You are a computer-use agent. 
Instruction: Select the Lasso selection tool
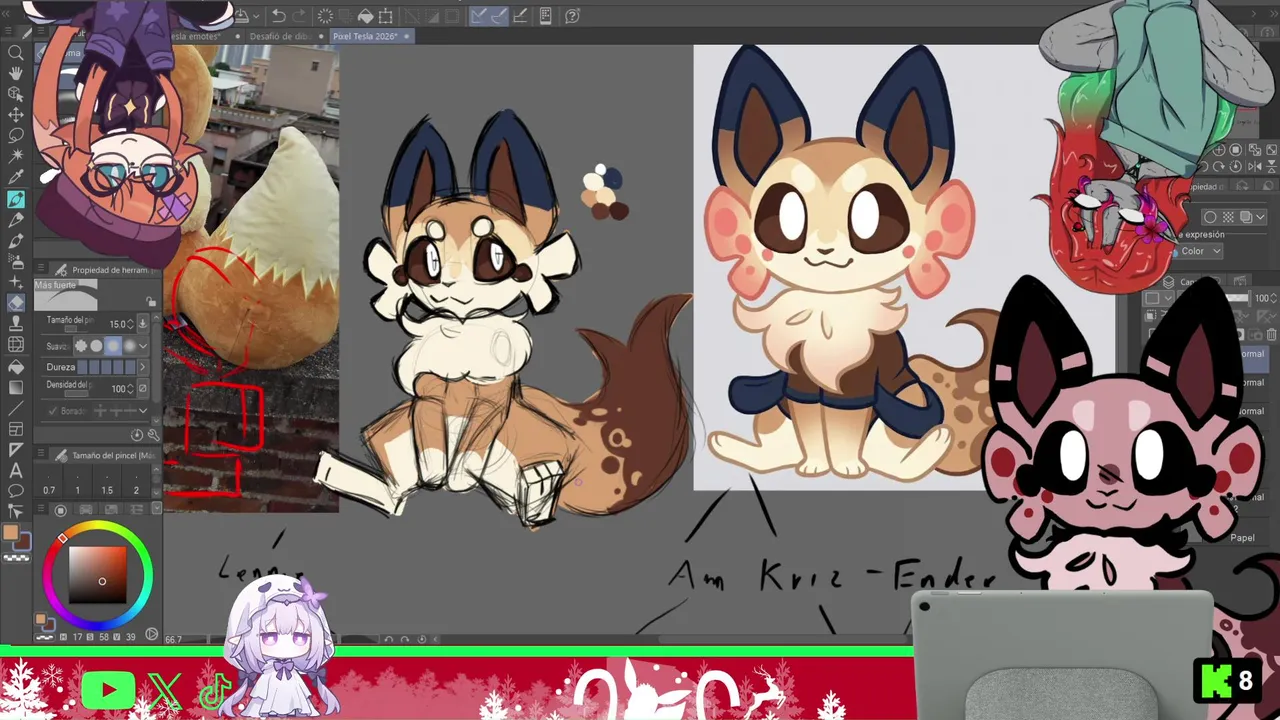pos(16,135)
